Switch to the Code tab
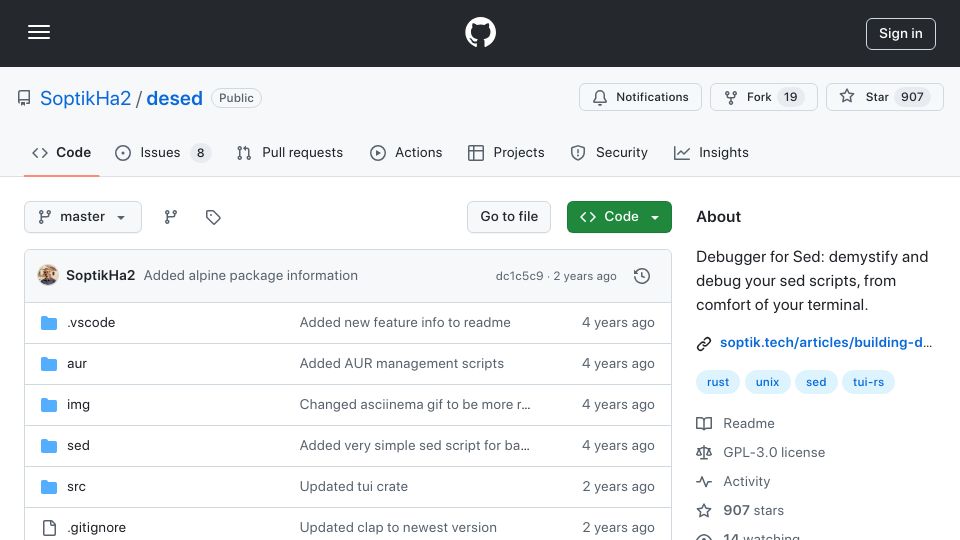 coord(61,152)
